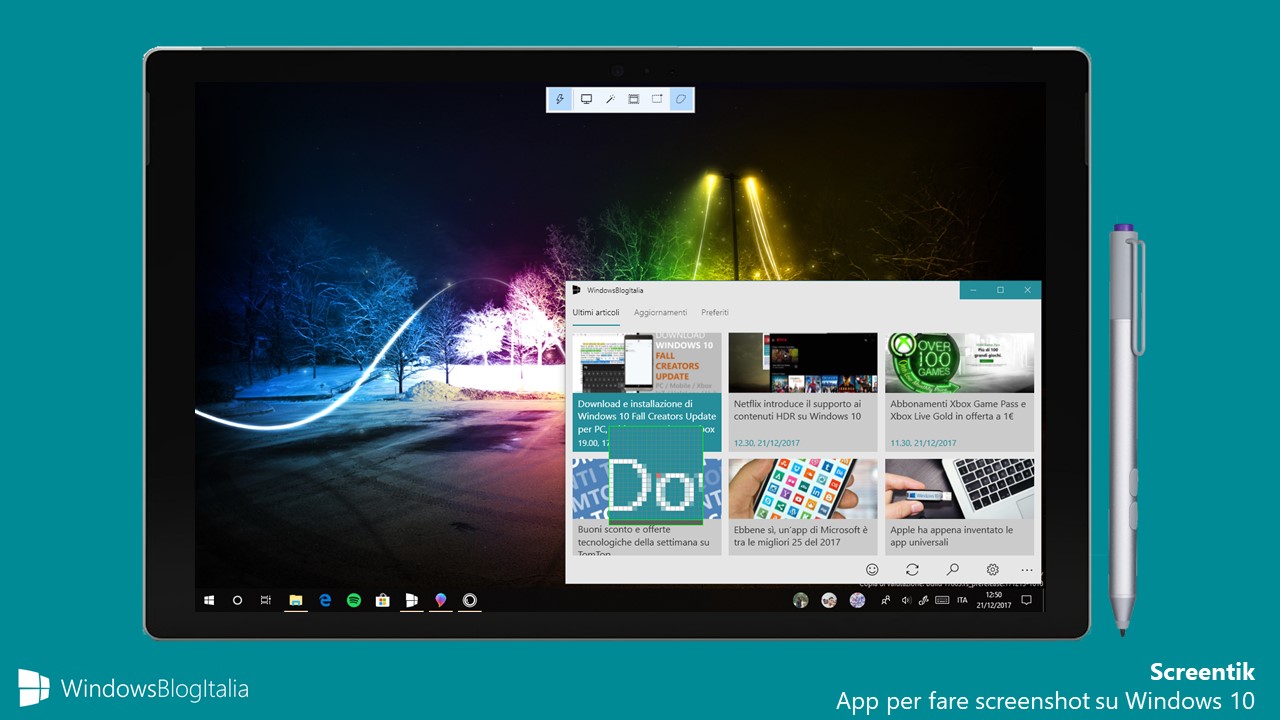Screen dimensions: 1280x720
Task: Click the second contact avatar on taskbar
Action: point(829,600)
